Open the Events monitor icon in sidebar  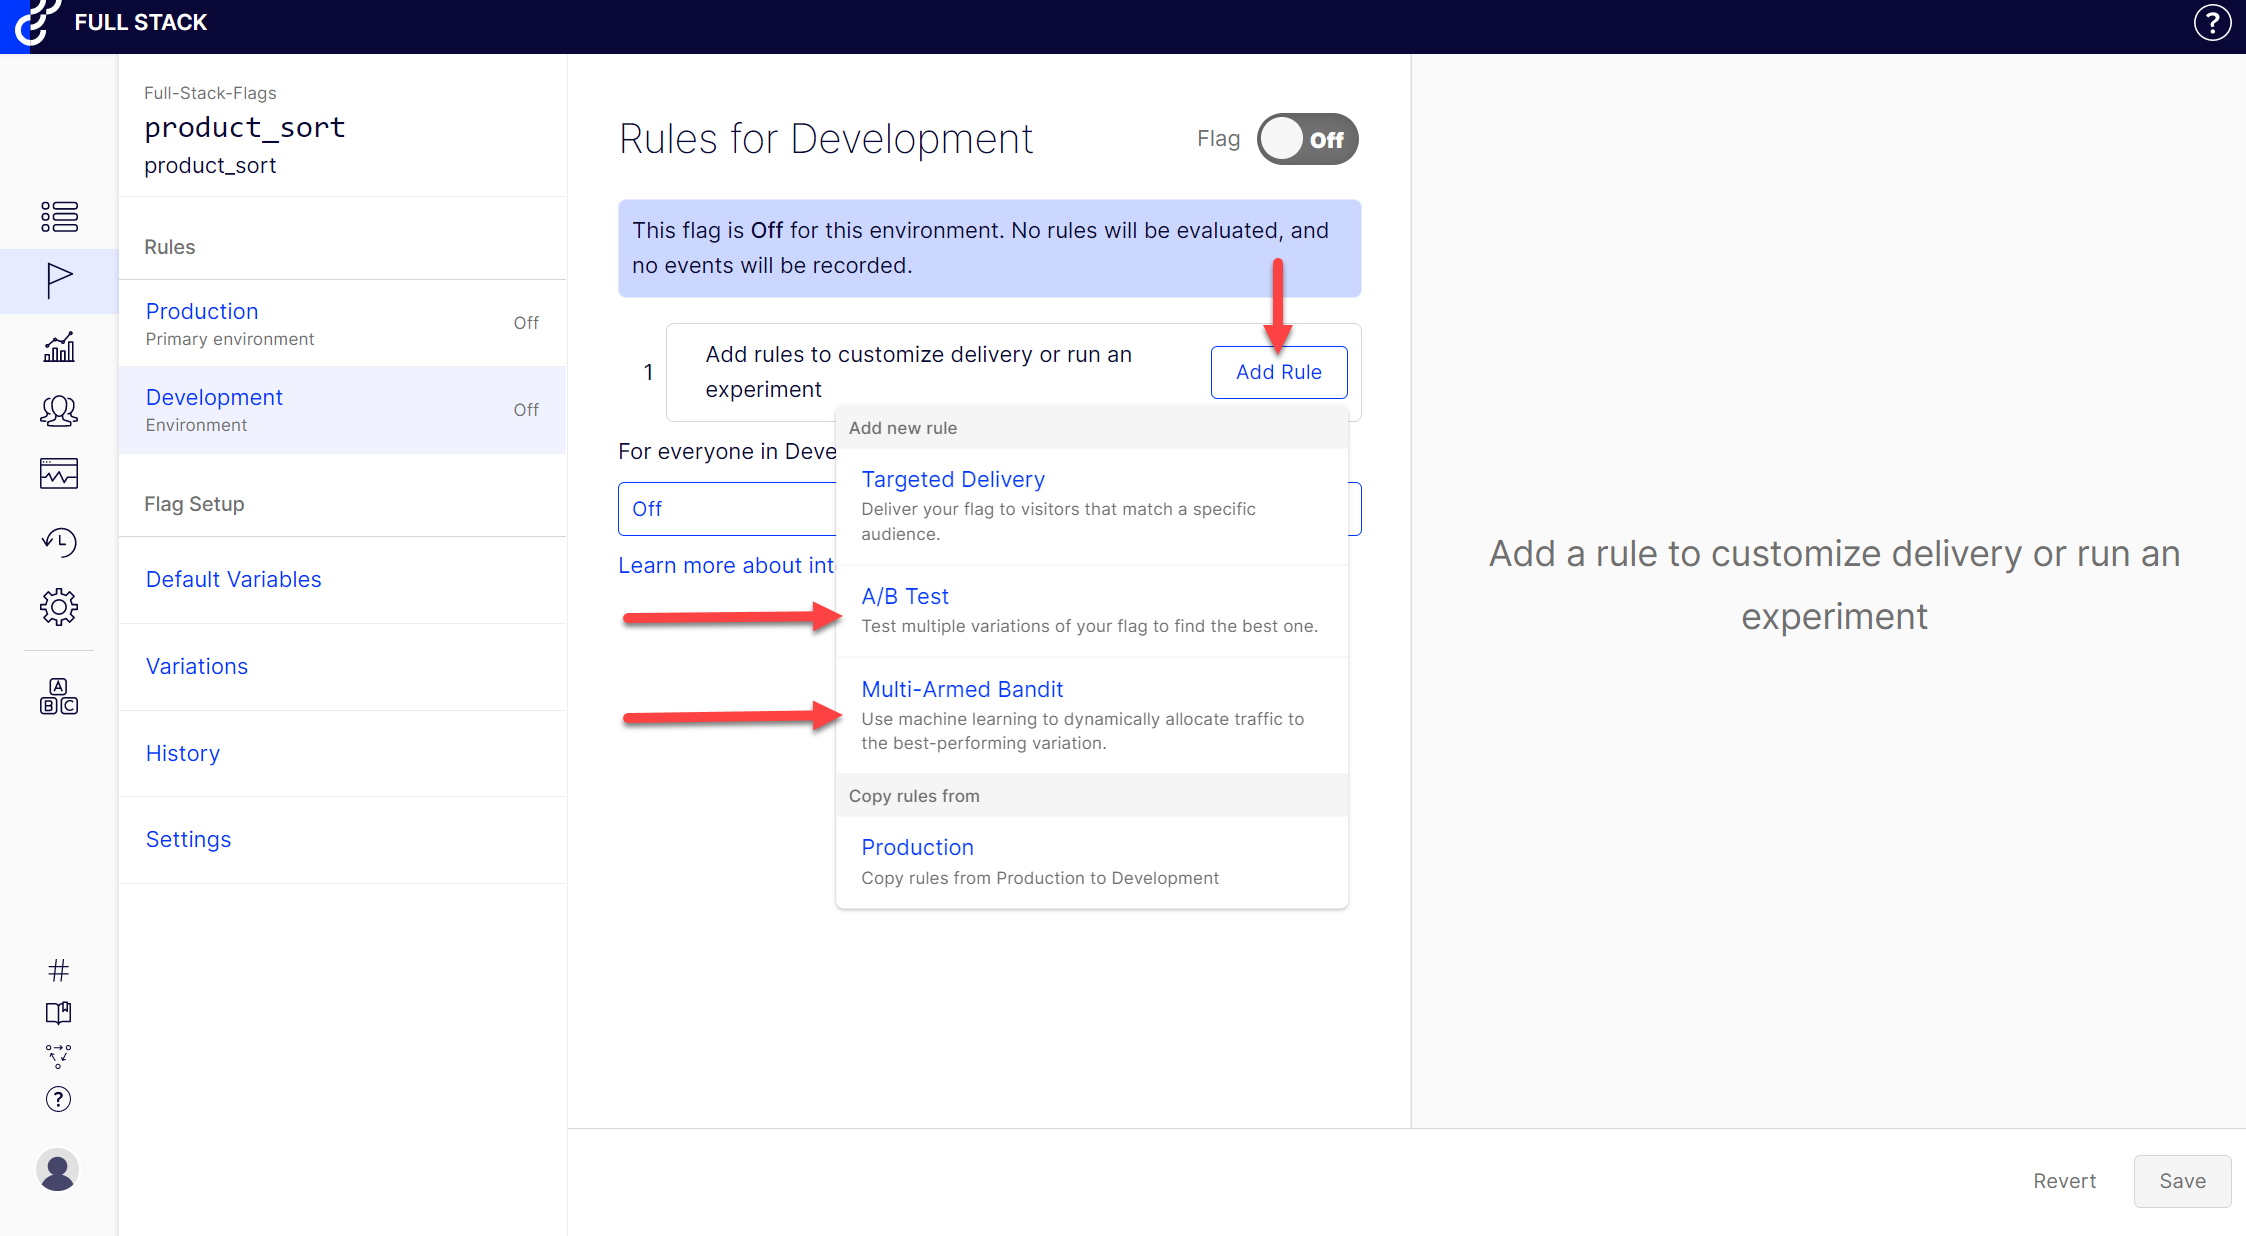point(59,474)
